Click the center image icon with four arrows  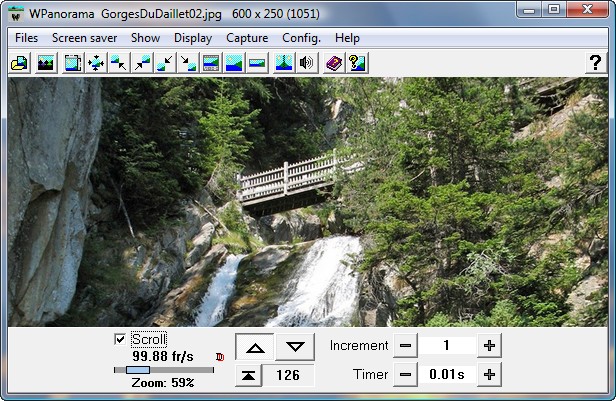[96, 63]
